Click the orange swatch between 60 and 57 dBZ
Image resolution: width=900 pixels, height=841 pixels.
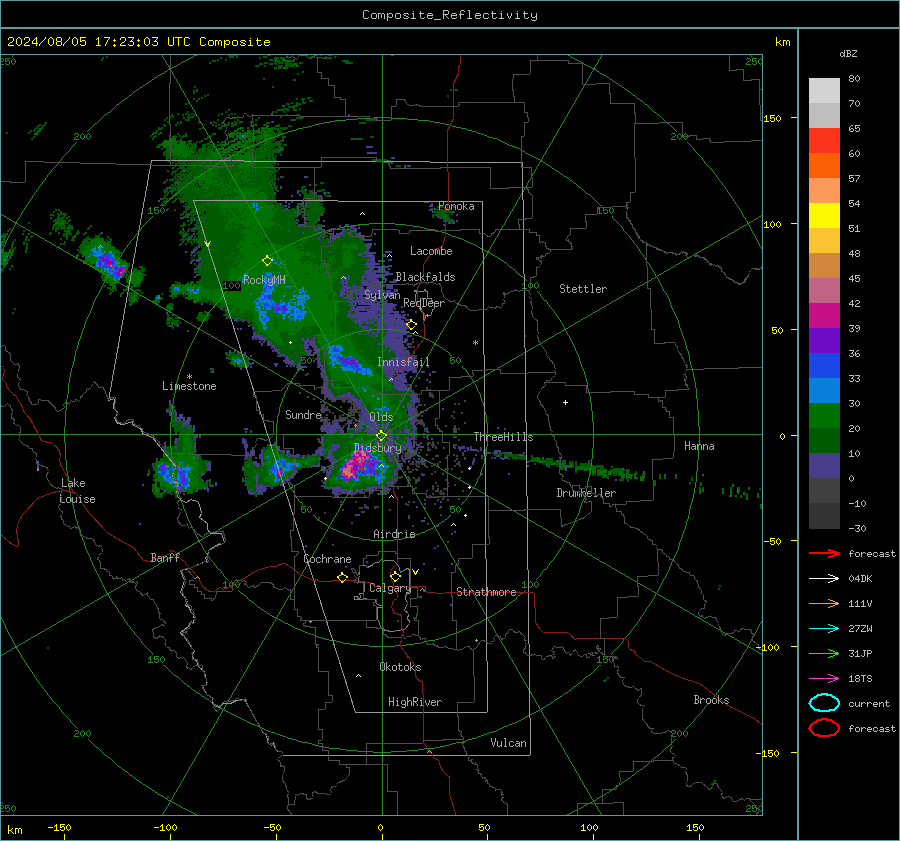point(824,166)
